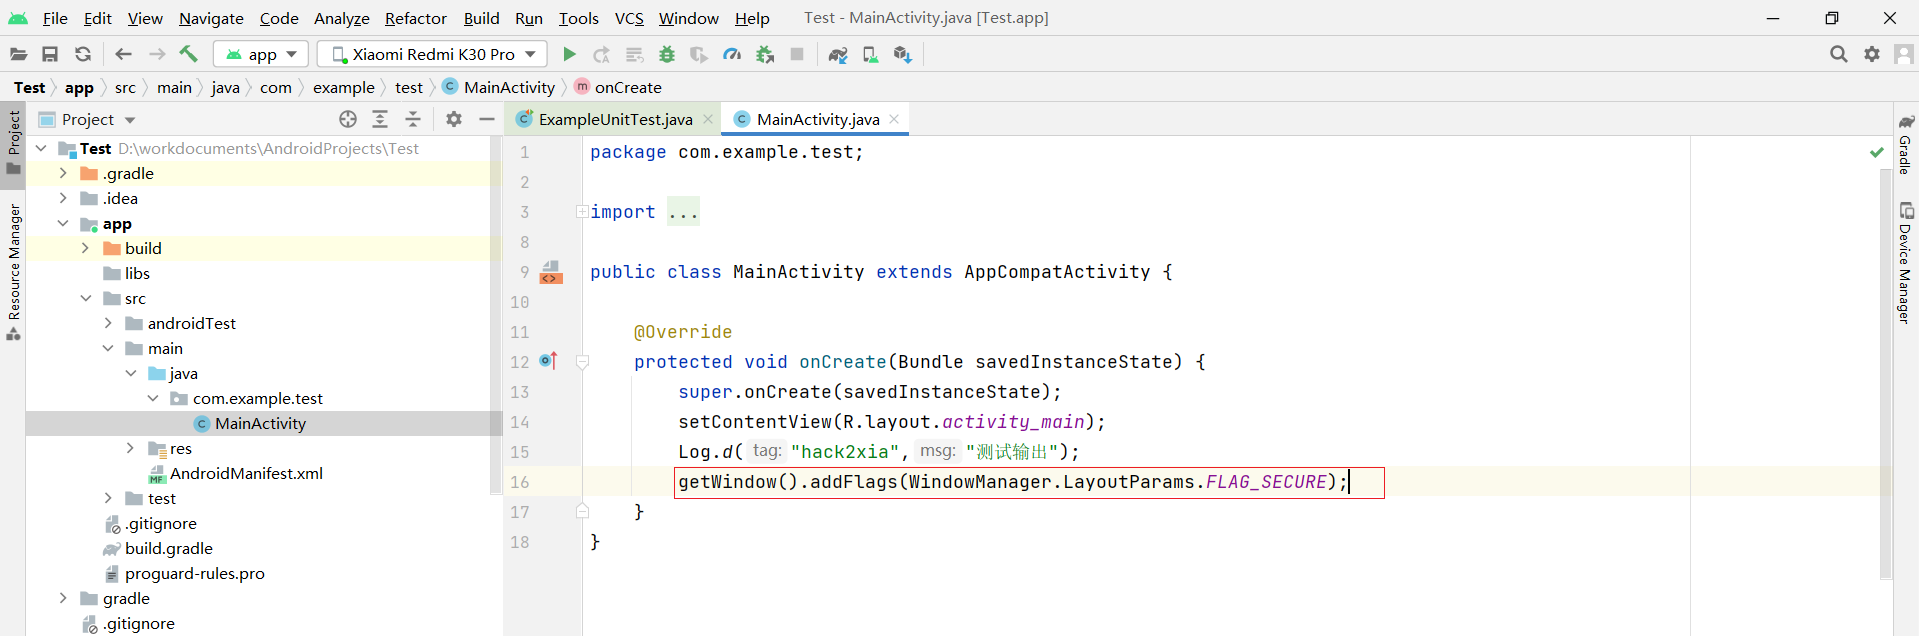Click the Project tree vertical scrollbar

click(x=496, y=315)
